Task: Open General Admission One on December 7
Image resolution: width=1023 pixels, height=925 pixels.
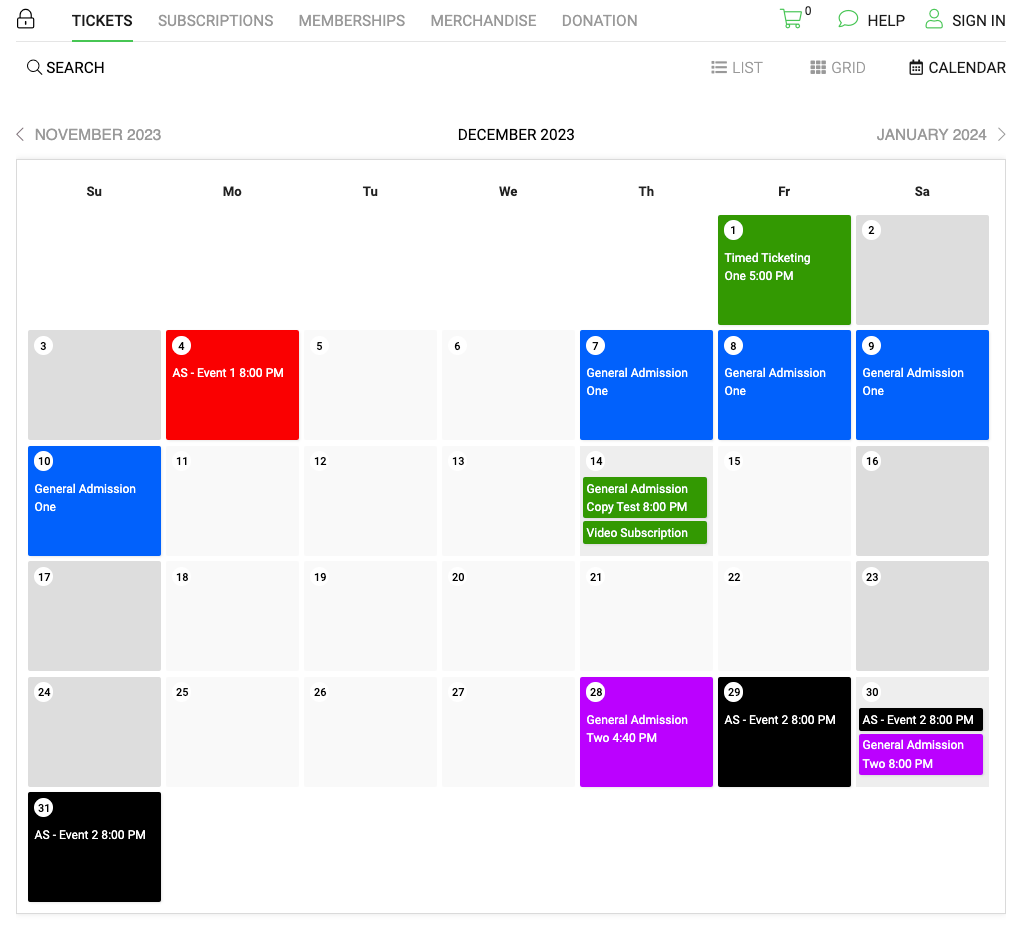Action: coord(646,385)
